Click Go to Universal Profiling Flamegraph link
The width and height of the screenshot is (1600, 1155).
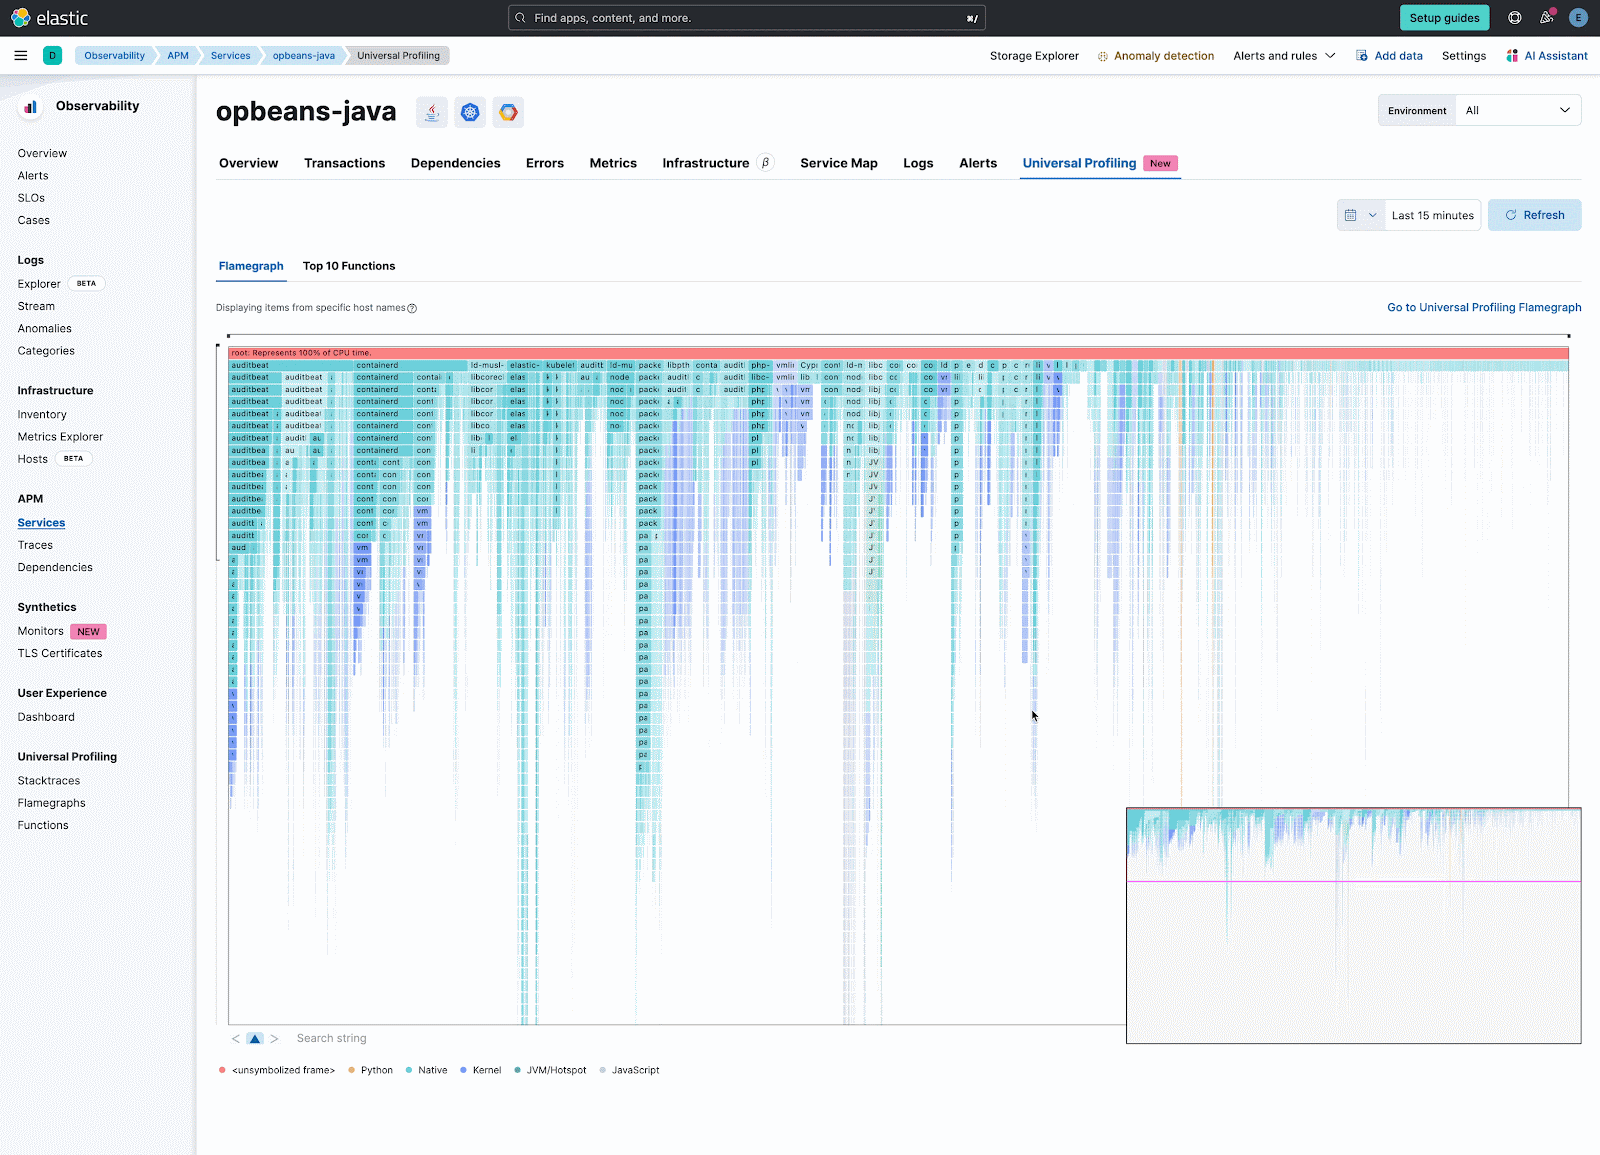click(1483, 307)
